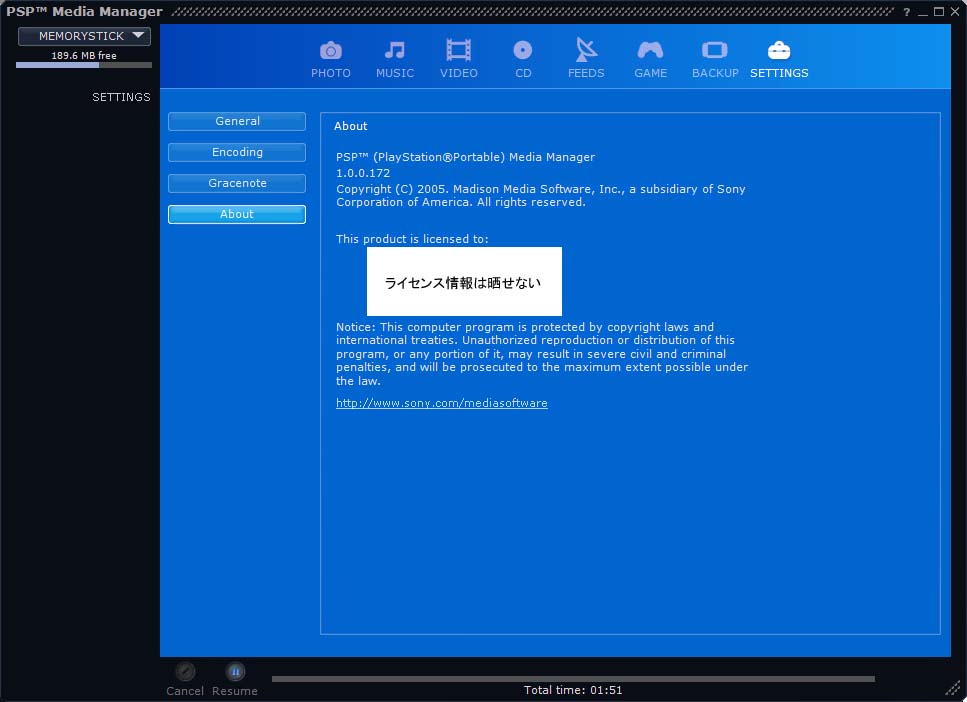Click the 'This product is licensed to:' text
This screenshot has height=702, width=967.
(x=412, y=239)
